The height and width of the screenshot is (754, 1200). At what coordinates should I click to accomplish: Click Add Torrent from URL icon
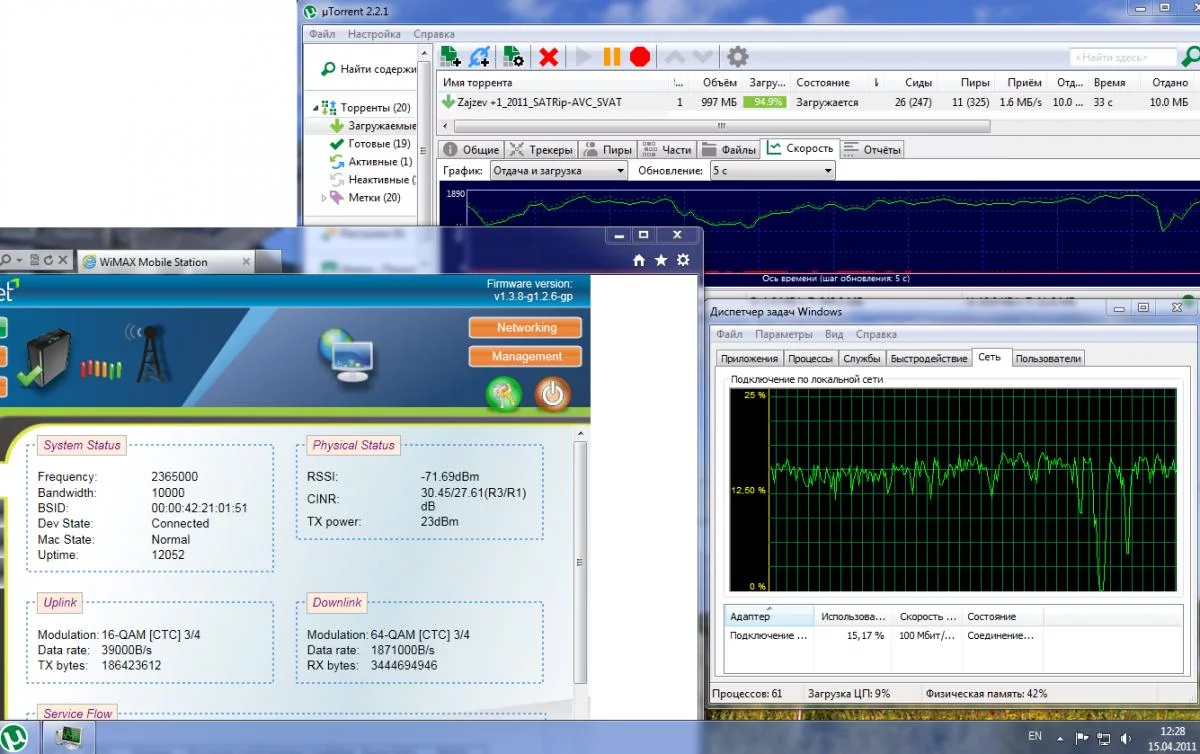click(x=480, y=57)
